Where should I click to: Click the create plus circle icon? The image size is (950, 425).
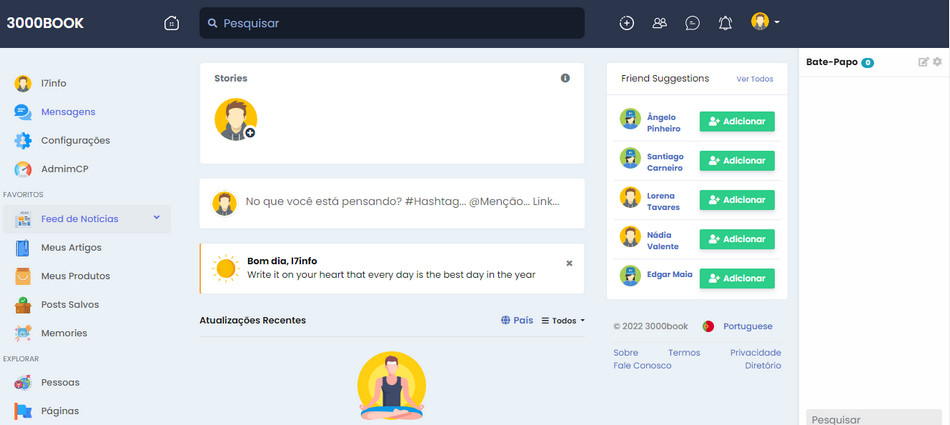point(626,23)
